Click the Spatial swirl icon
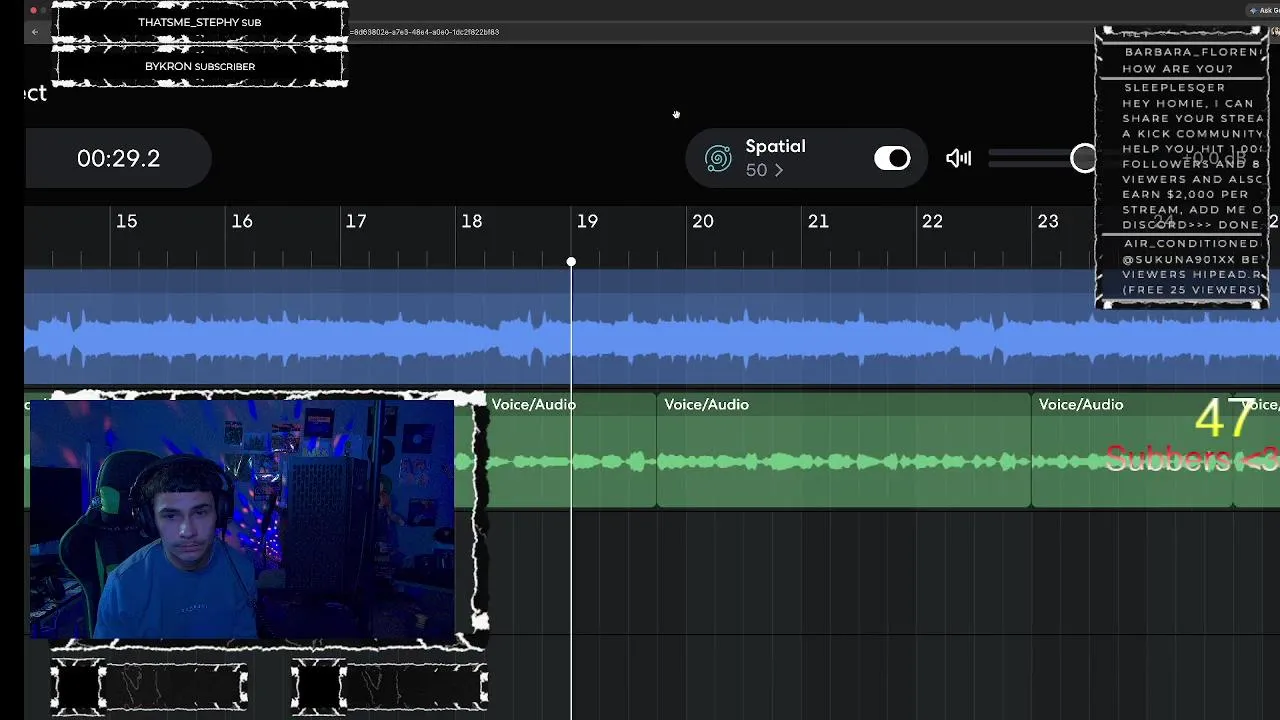 click(x=718, y=158)
